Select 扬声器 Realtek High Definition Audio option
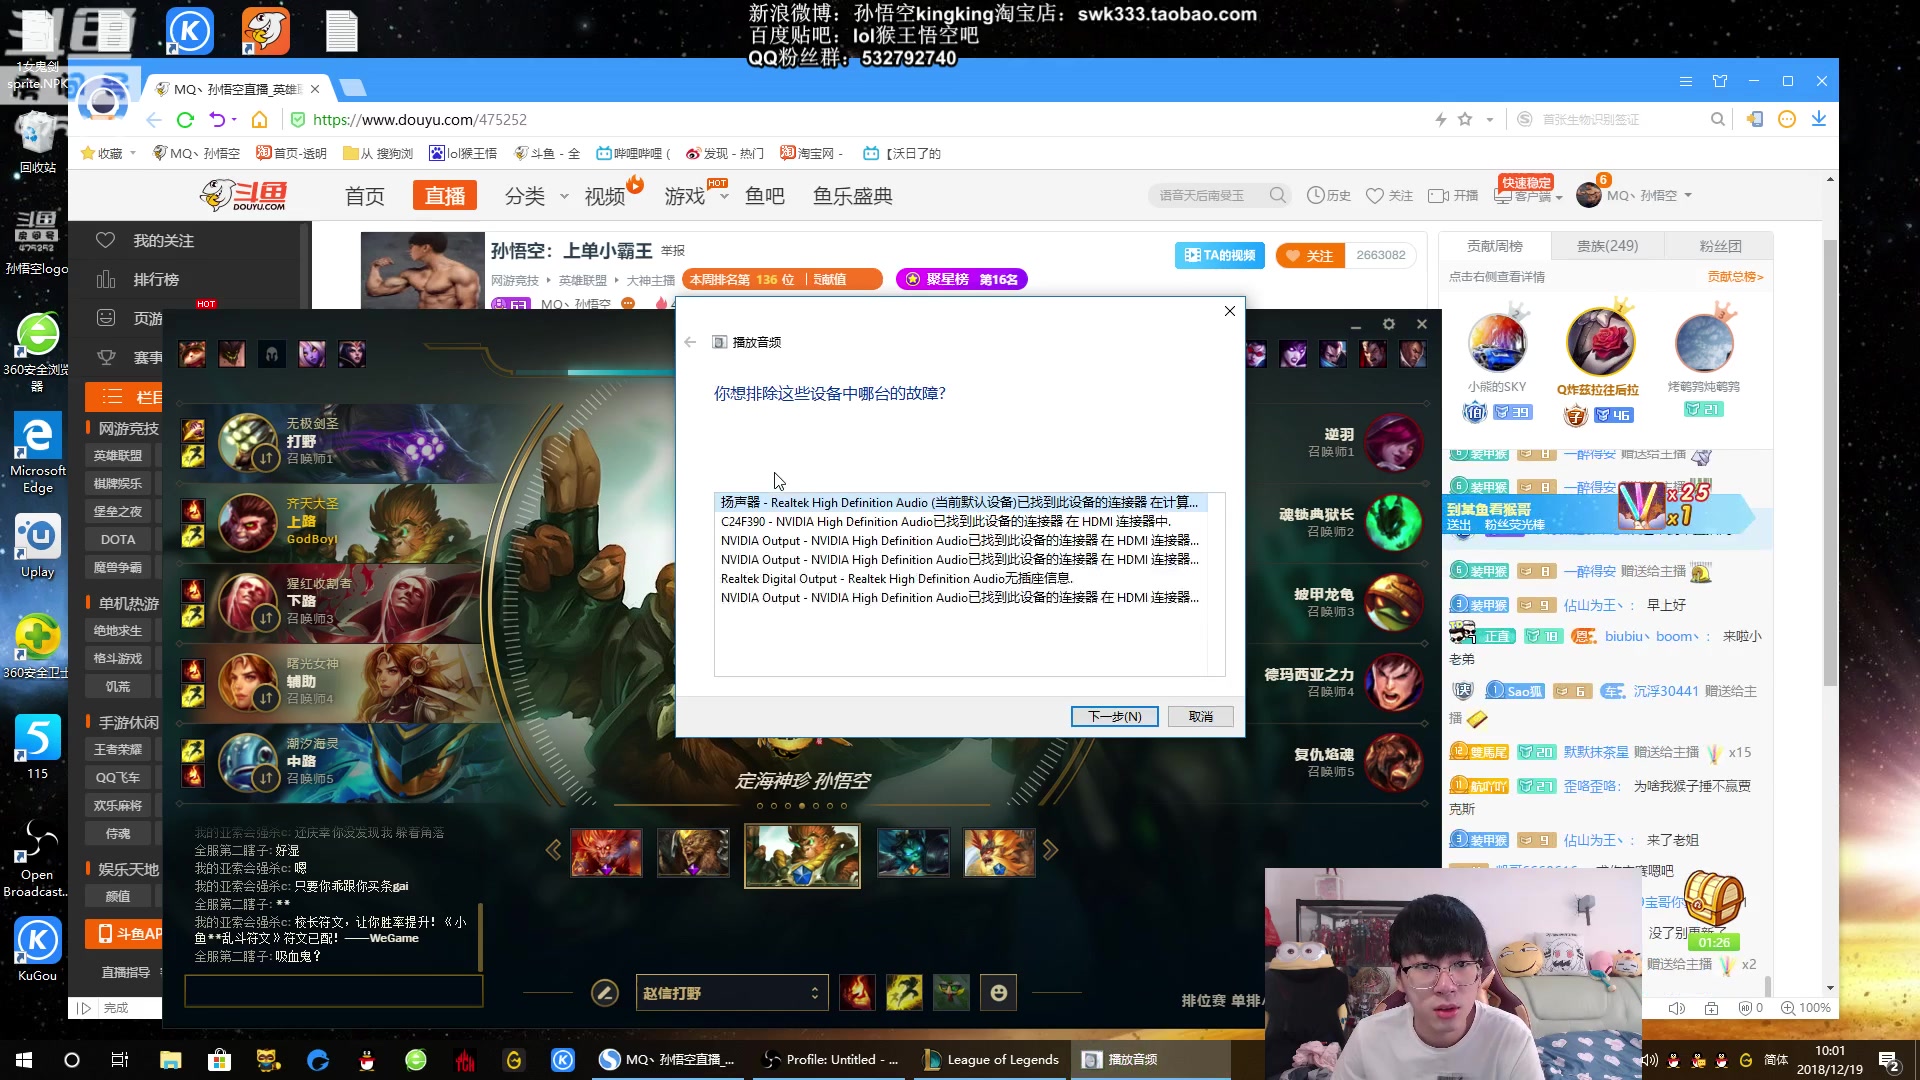 pyautogui.click(x=957, y=502)
